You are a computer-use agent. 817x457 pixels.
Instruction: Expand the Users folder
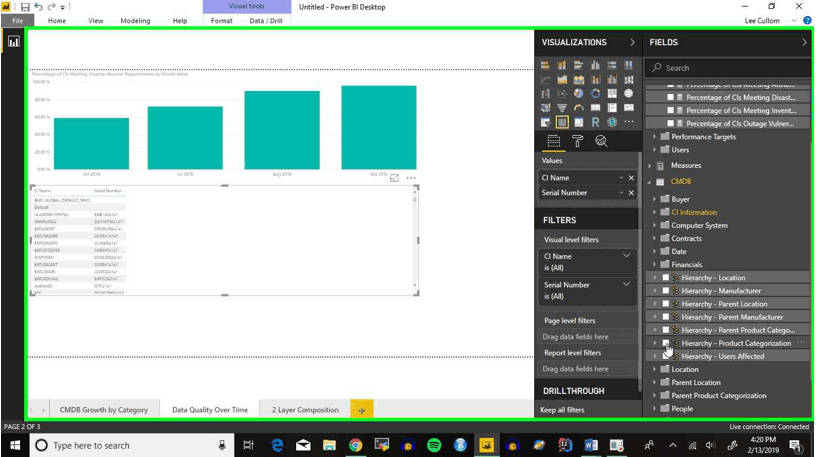coord(654,150)
